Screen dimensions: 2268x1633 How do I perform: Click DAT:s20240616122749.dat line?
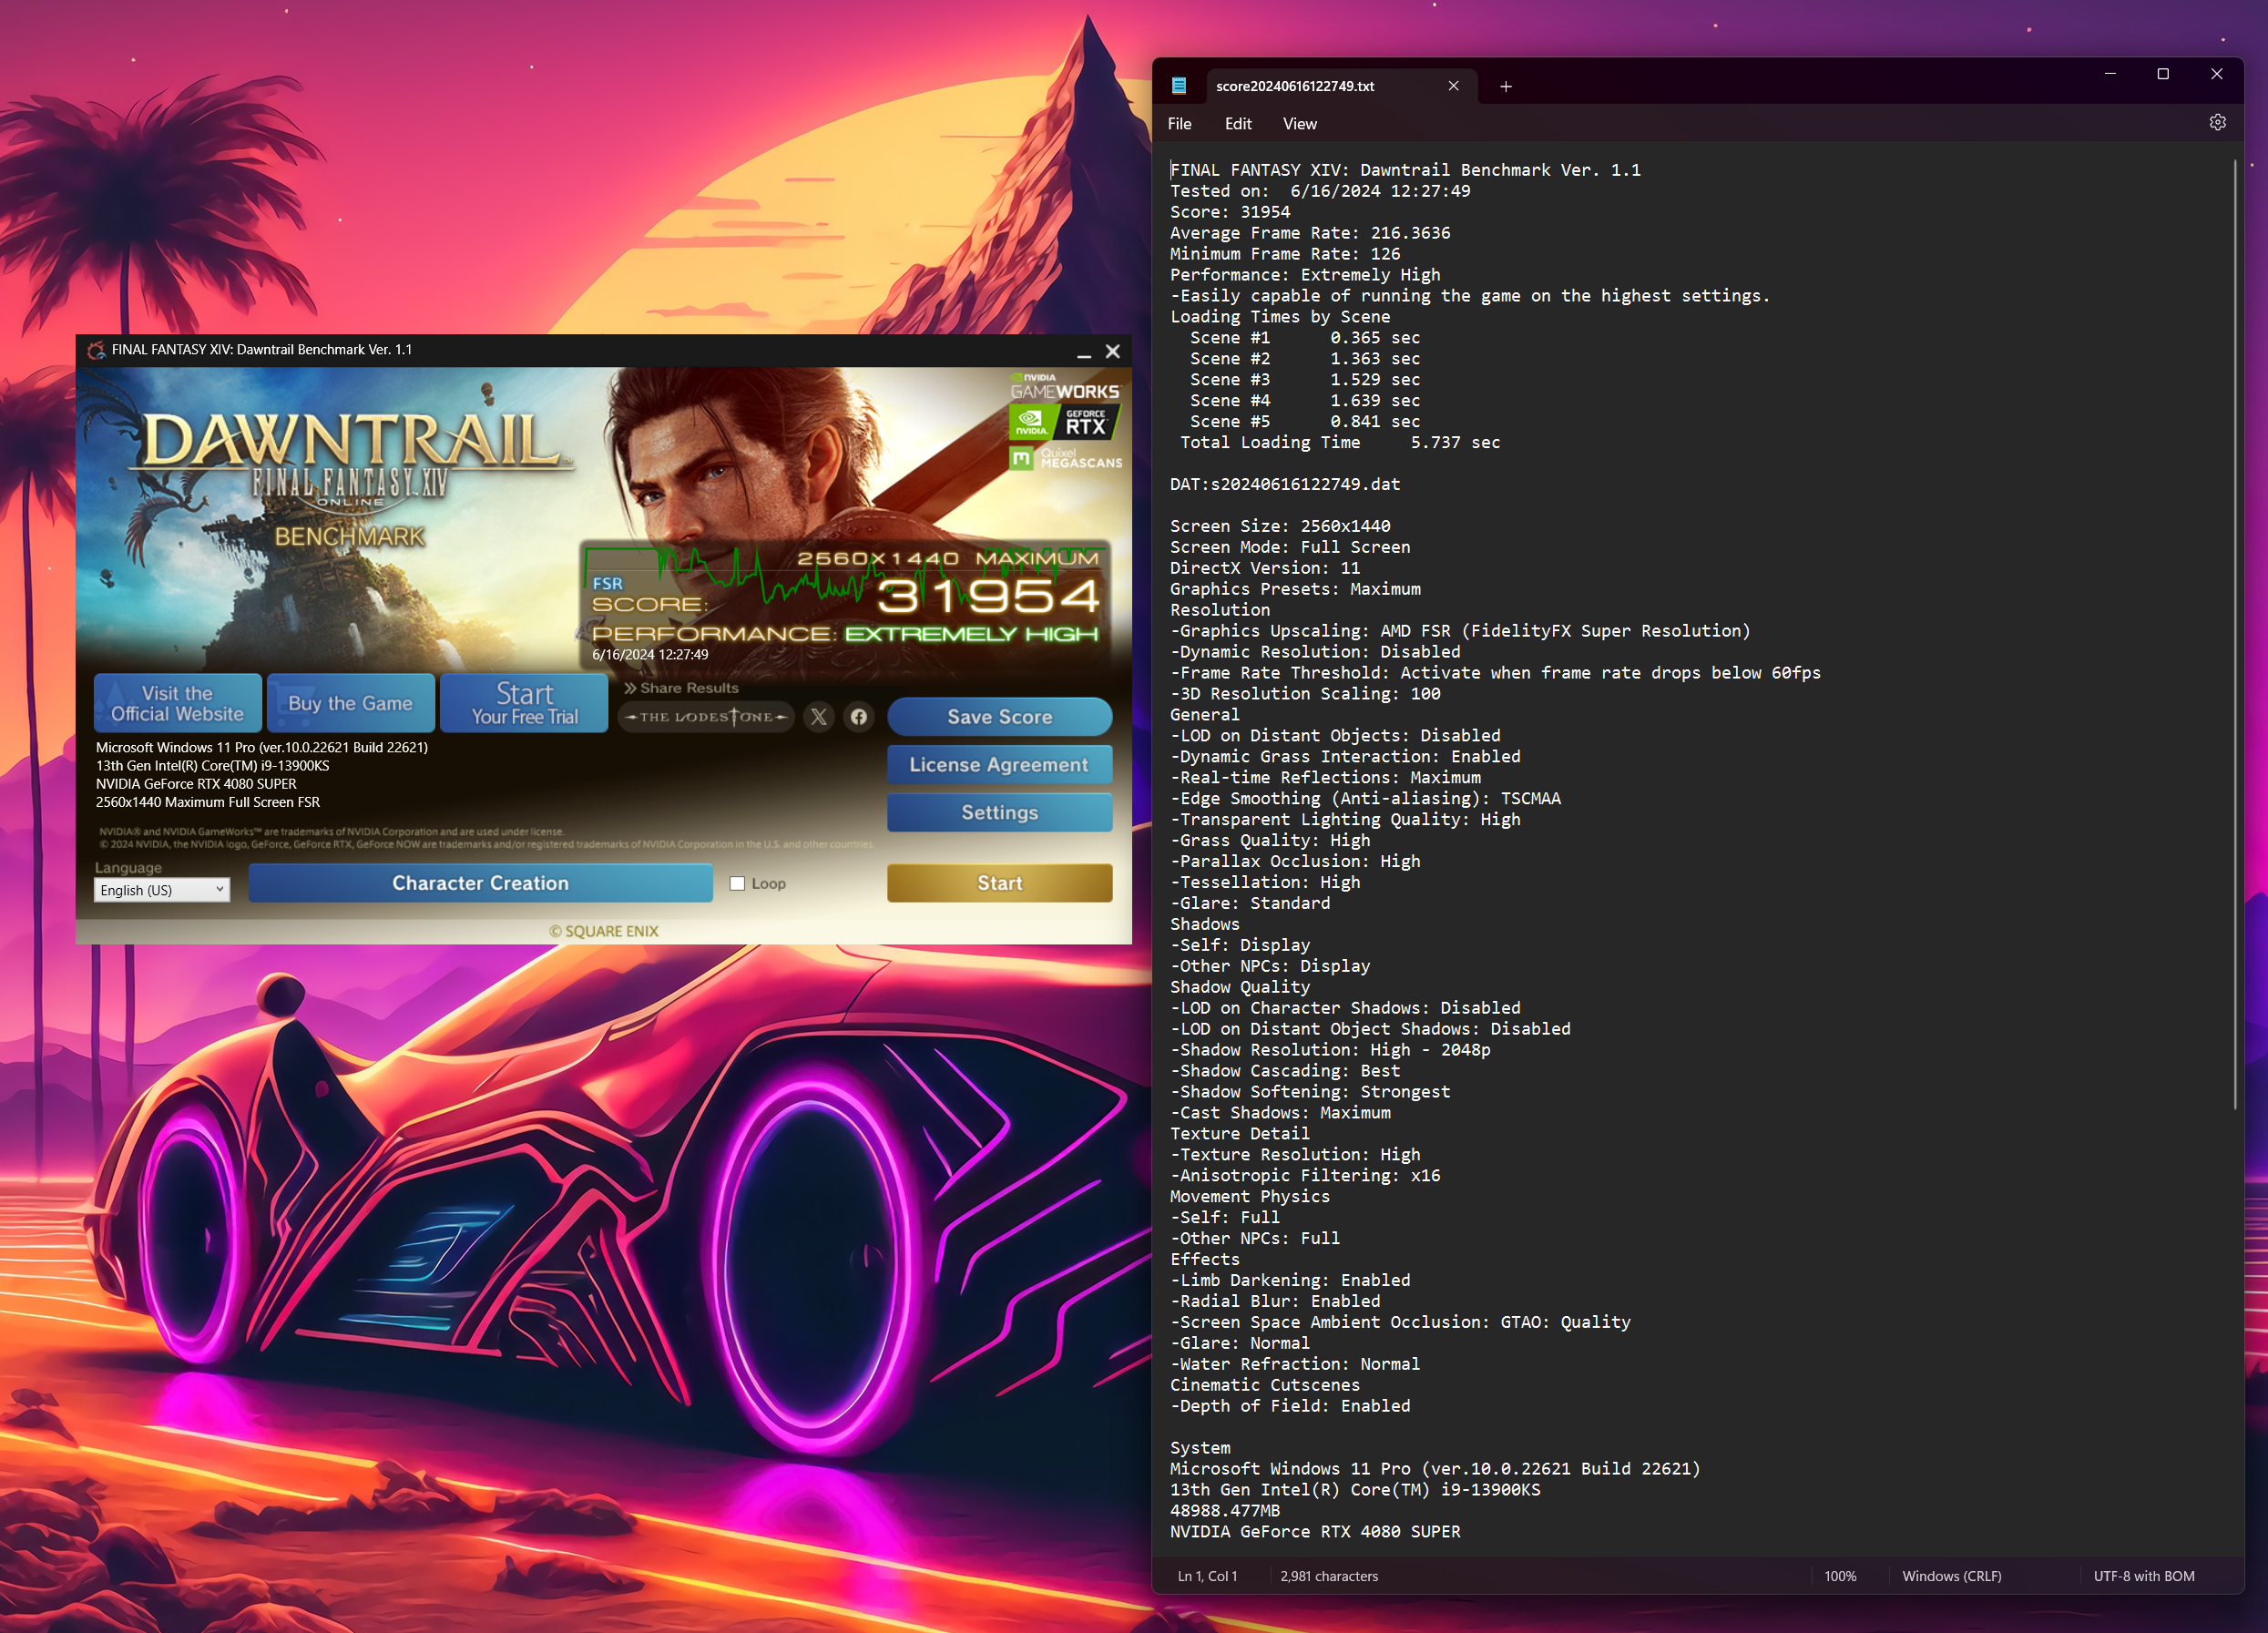click(x=1285, y=484)
